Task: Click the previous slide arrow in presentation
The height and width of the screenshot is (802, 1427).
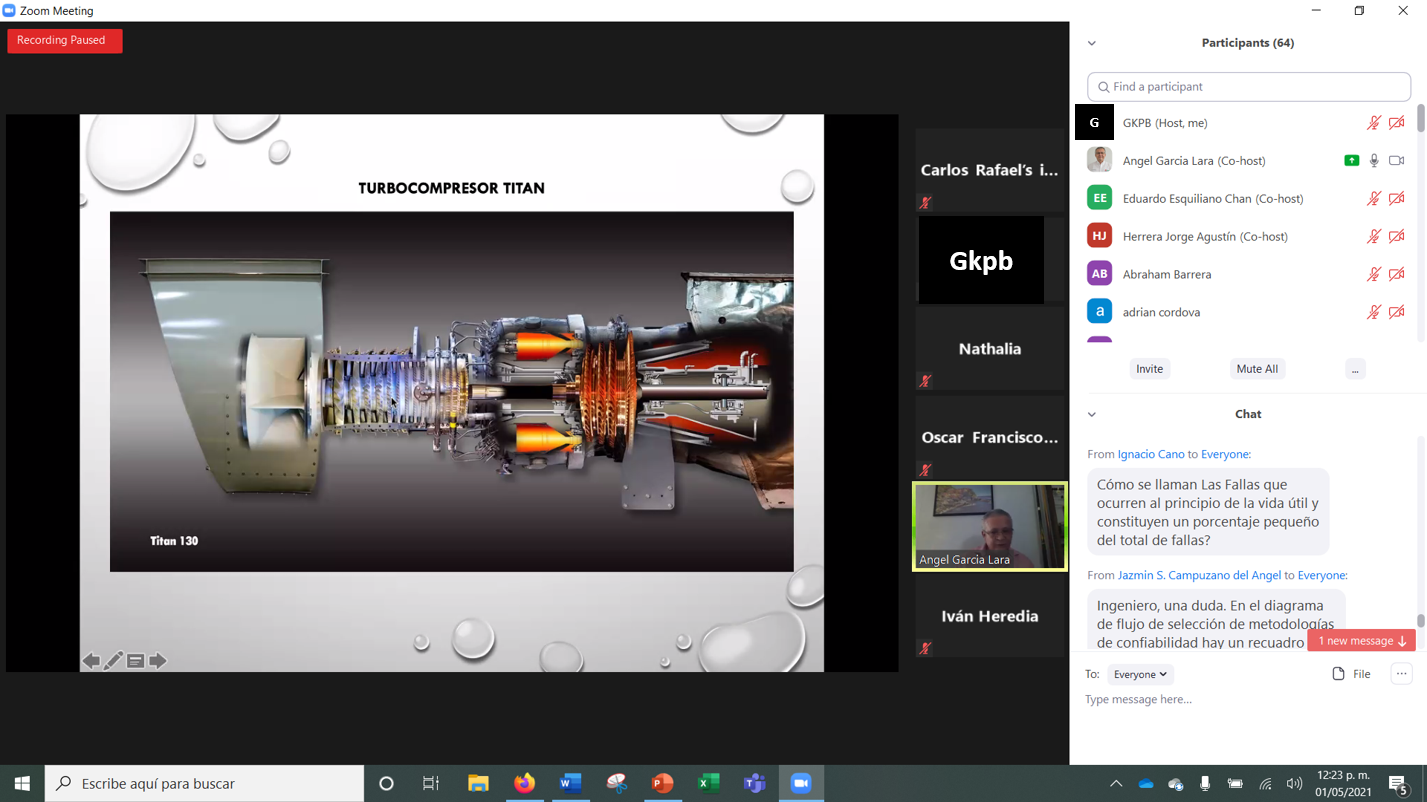Action: click(91, 661)
